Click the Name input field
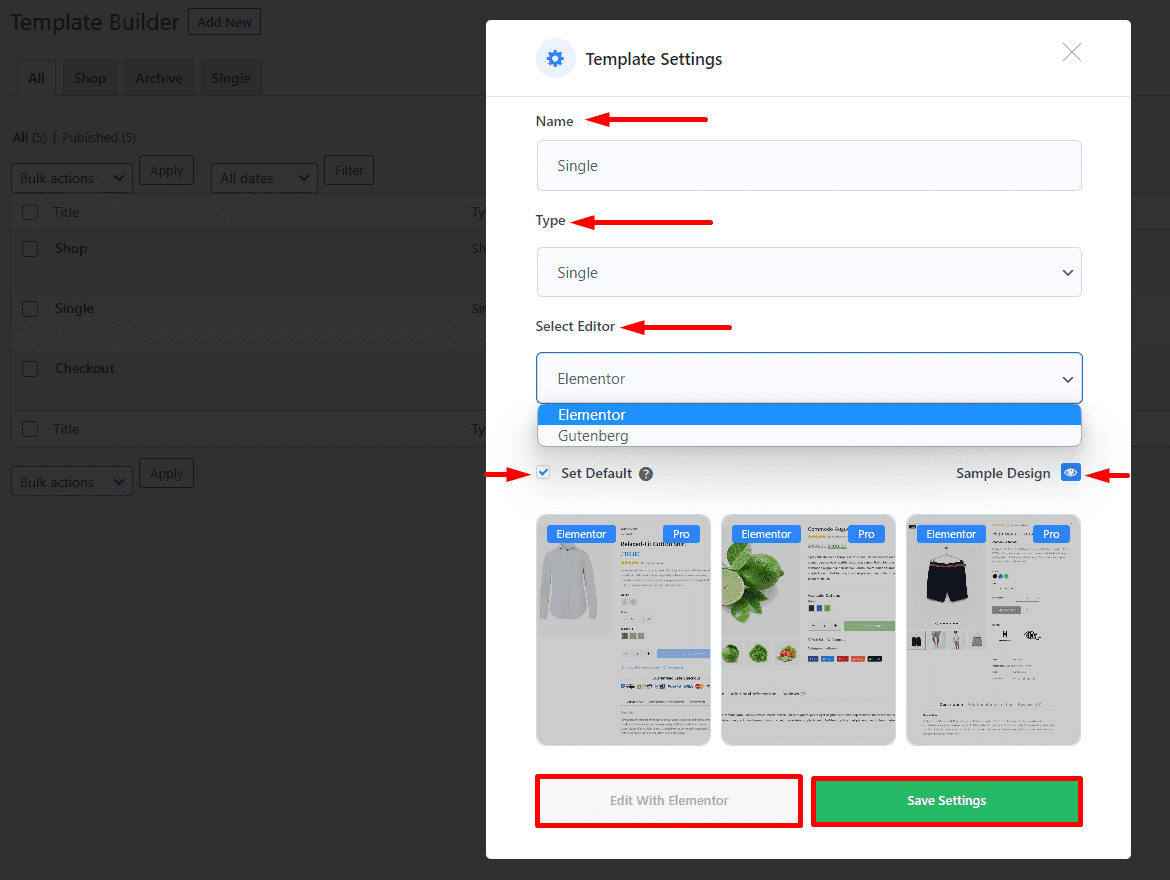Image resolution: width=1170 pixels, height=880 pixels. 808,166
